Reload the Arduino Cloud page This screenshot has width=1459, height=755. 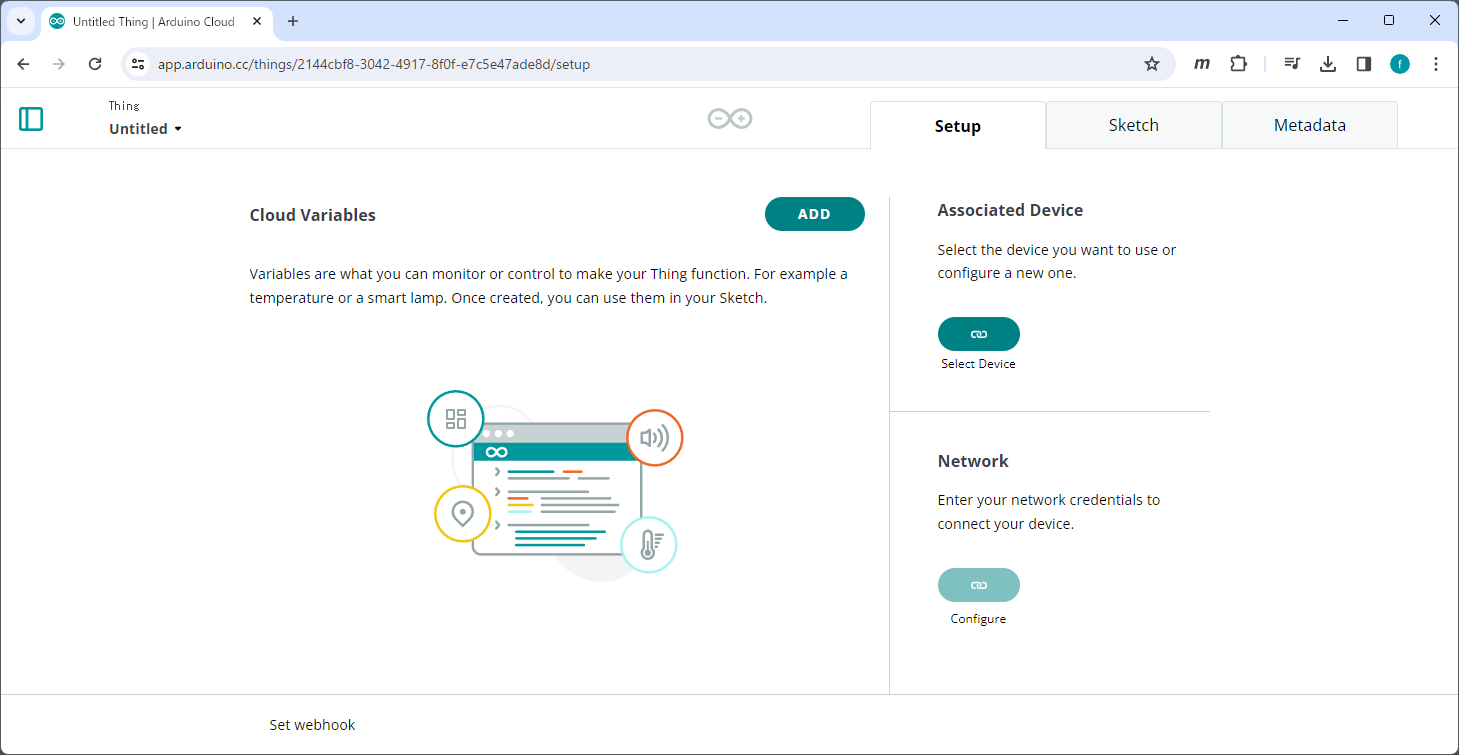click(95, 63)
